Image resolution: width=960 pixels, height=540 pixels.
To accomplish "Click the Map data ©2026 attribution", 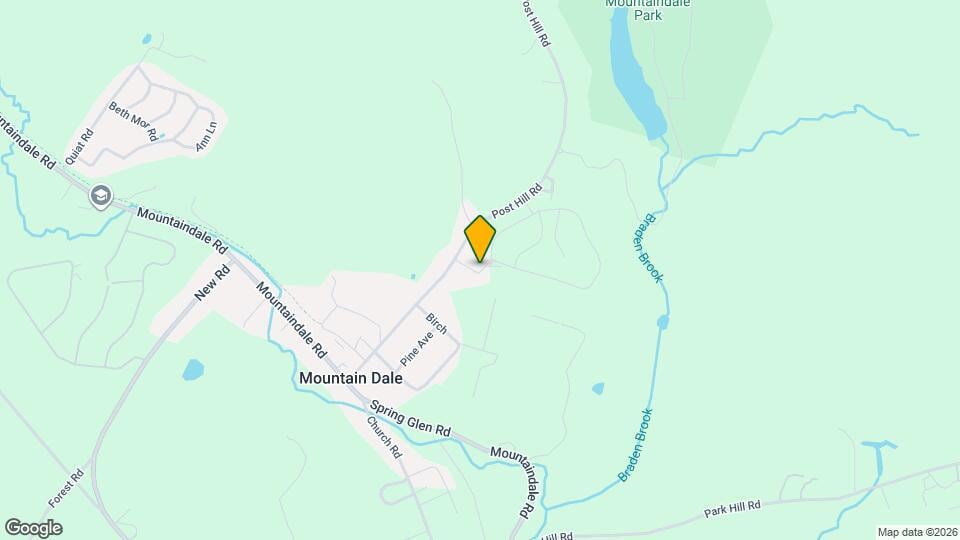I will pyautogui.click(x=918, y=533).
